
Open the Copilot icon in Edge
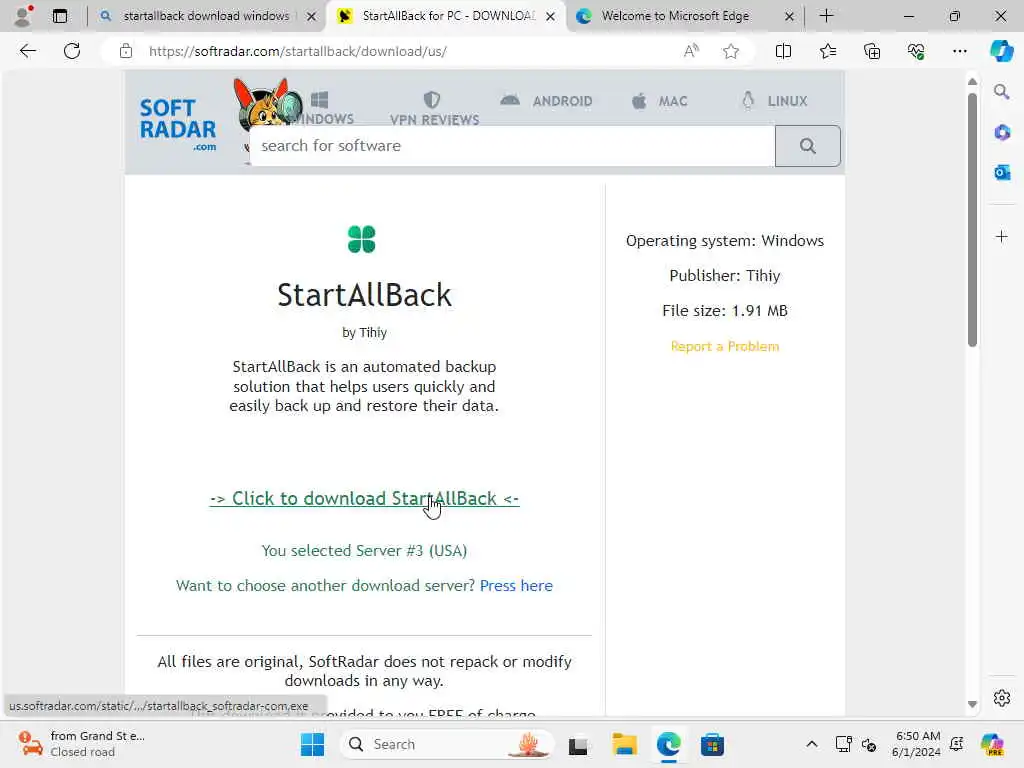point(1001,51)
